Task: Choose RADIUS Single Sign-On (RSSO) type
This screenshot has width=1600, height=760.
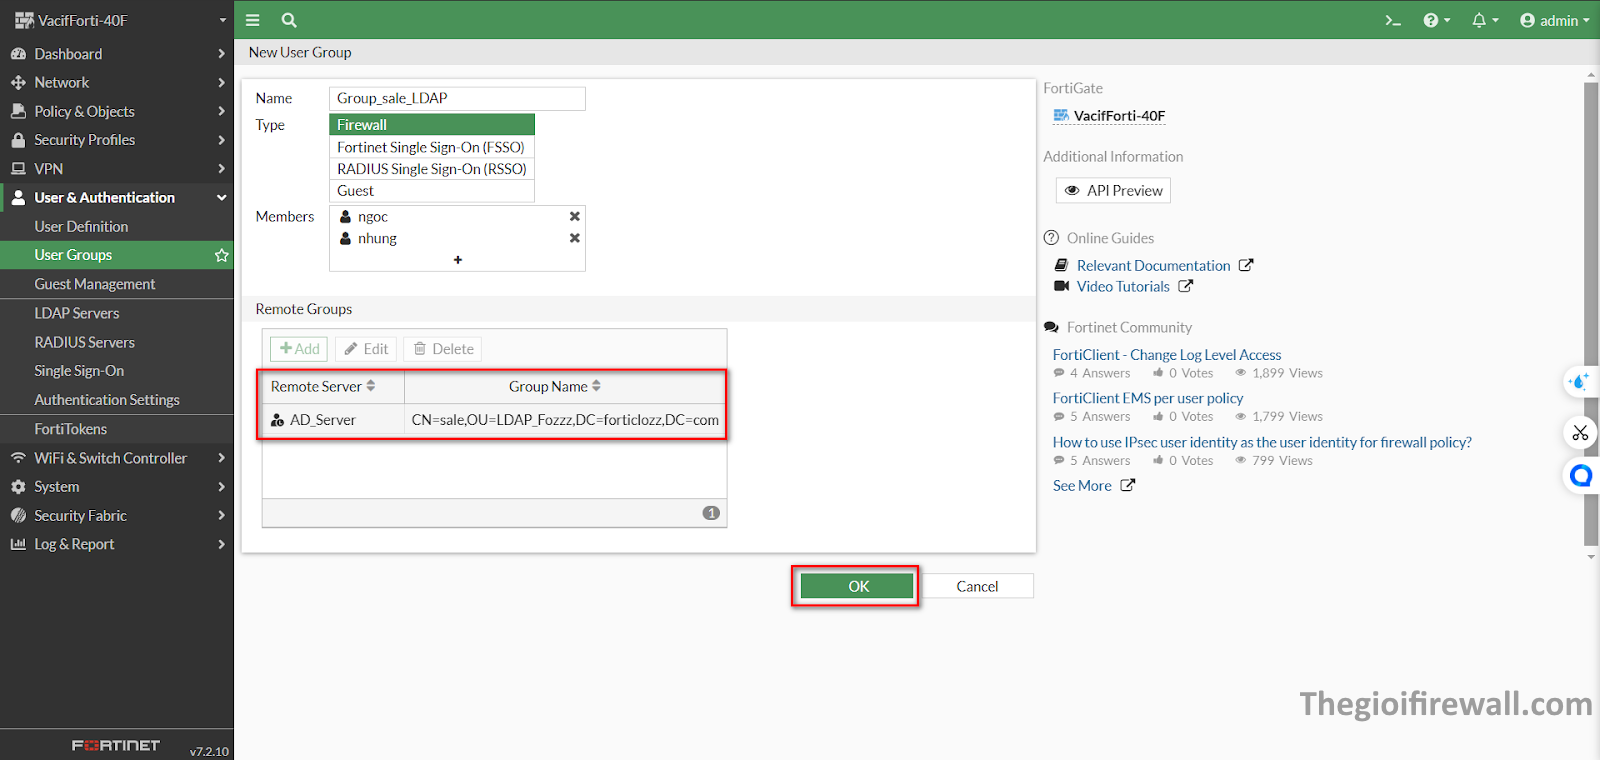Action: point(431,169)
